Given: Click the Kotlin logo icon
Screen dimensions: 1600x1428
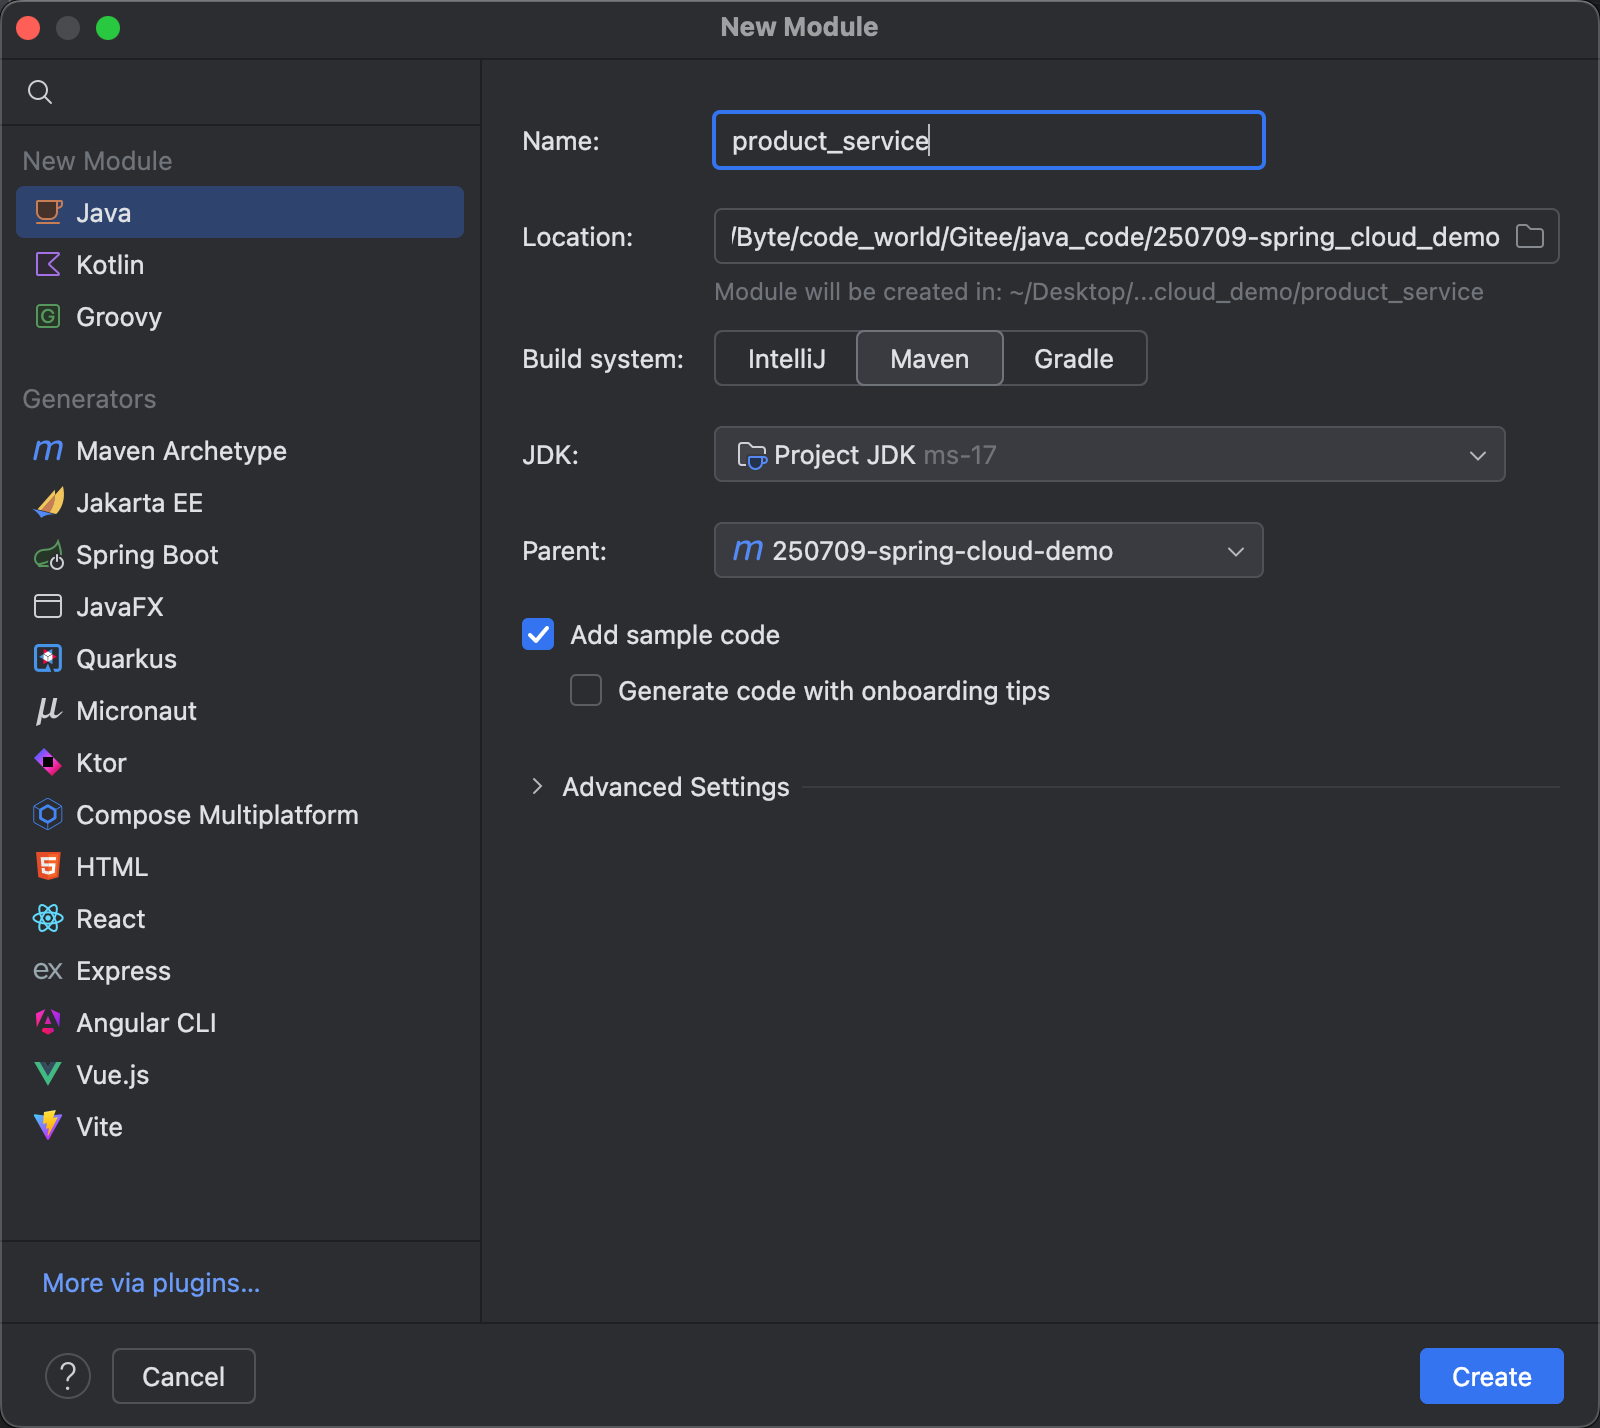Looking at the screenshot, I should pyautogui.click(x=48, y=264).
